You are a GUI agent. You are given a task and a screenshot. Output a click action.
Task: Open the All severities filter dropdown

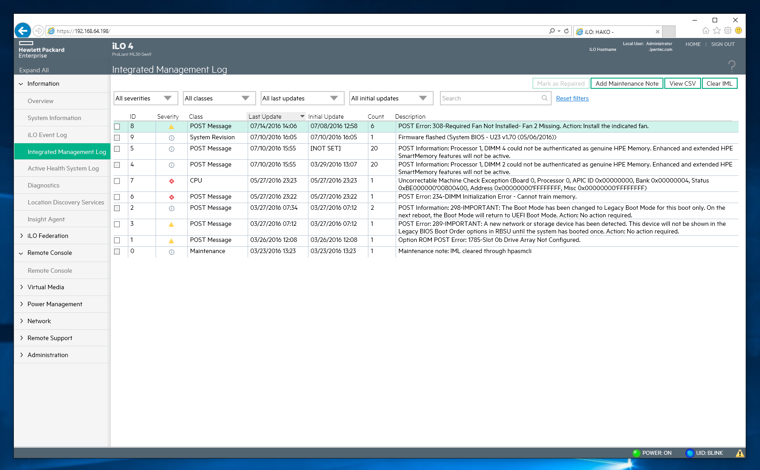tap(145, 98)
